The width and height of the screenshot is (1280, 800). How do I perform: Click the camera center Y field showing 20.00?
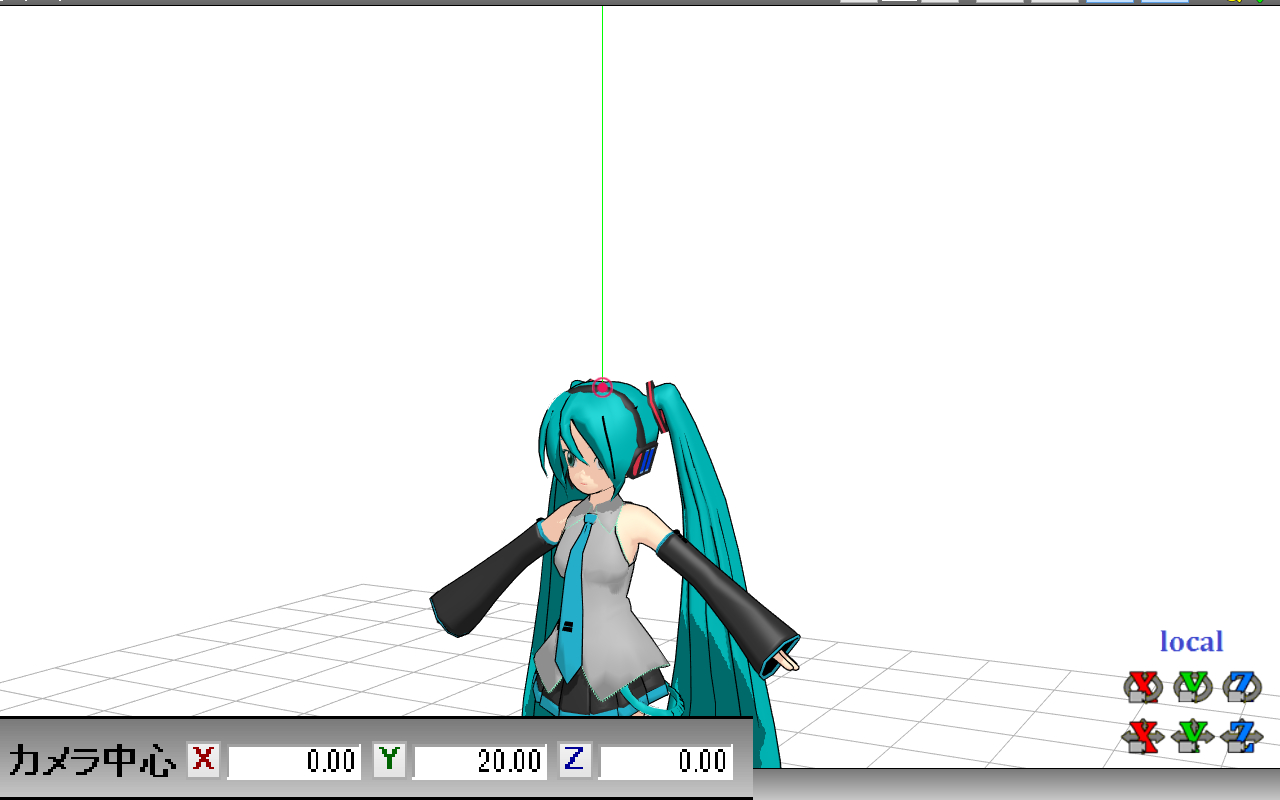coord(481,762)
